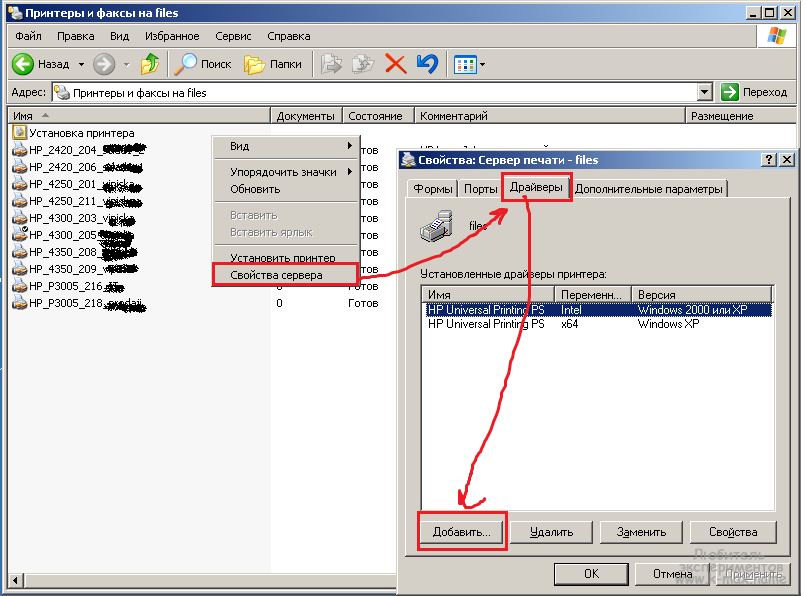Viewport: 806px width, 596px height.
Task: Click the blue Undo arrow icon
Action: (x=427, y=64)
